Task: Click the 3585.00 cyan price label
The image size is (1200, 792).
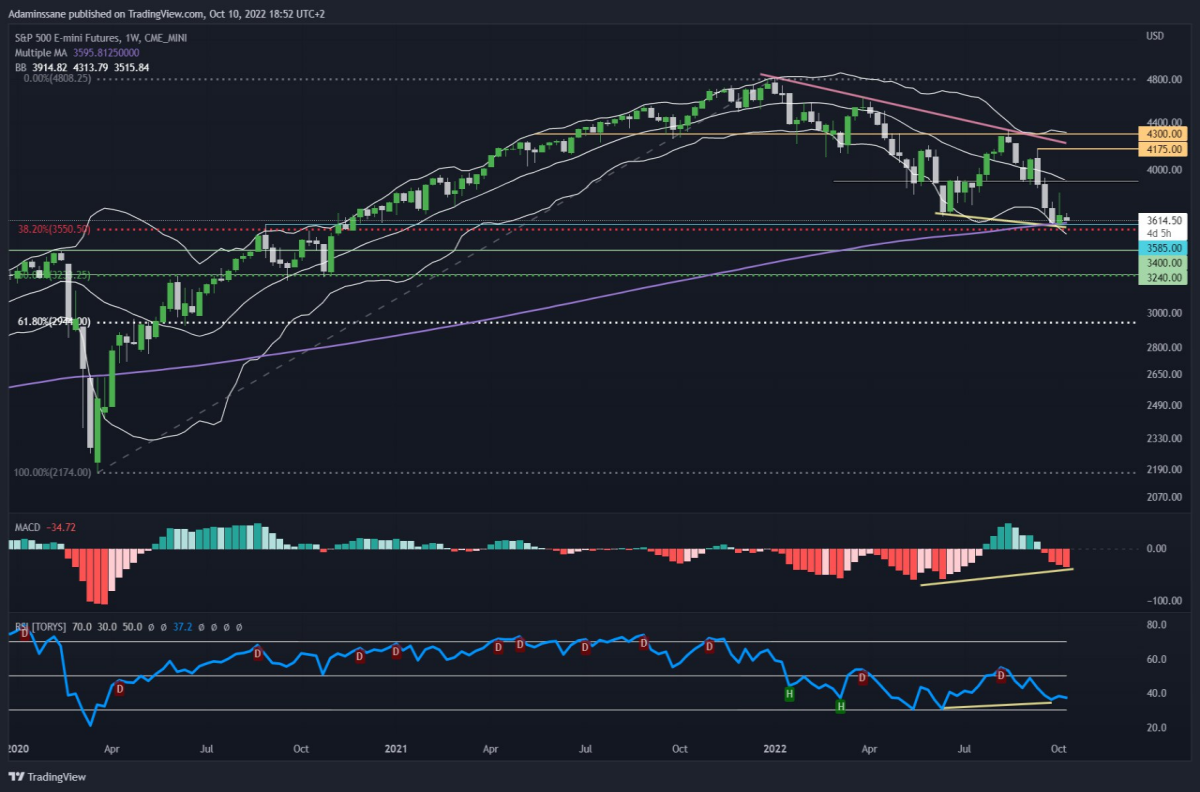Action: (x=1161, y=248)
